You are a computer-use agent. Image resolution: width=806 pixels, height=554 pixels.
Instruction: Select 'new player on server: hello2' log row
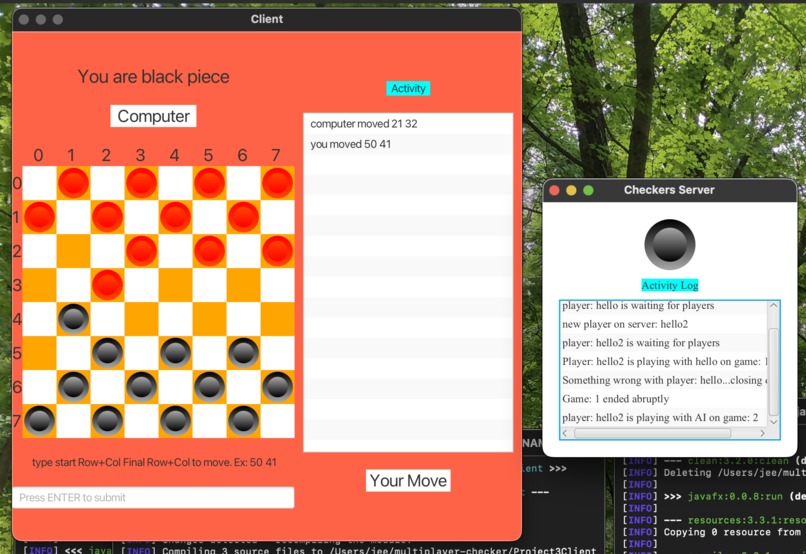click(x=664, y=324)
